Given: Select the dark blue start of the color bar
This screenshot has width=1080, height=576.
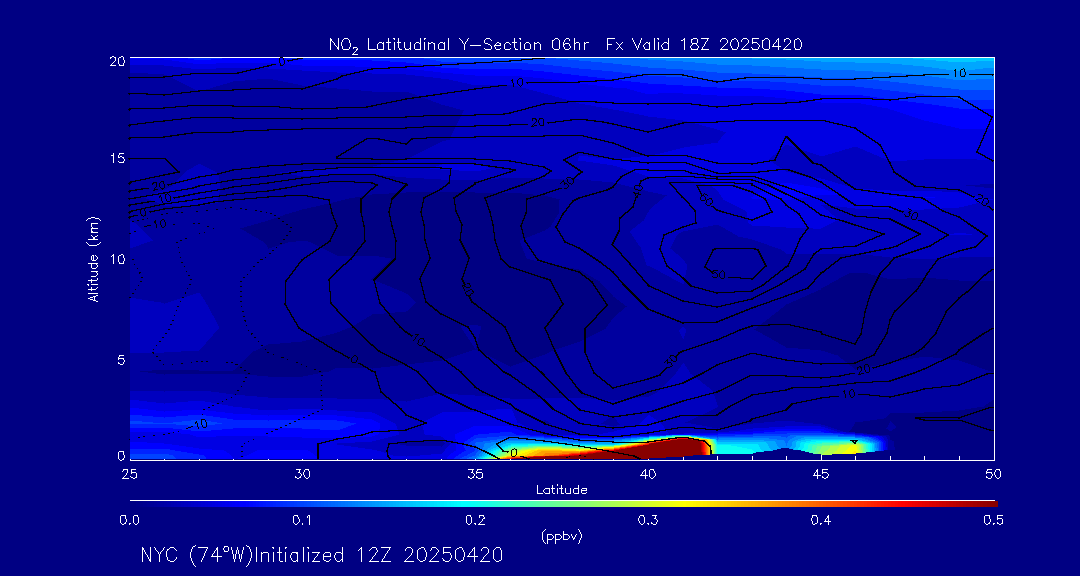Looking at the screenshot, I should (x=140, y=502).
